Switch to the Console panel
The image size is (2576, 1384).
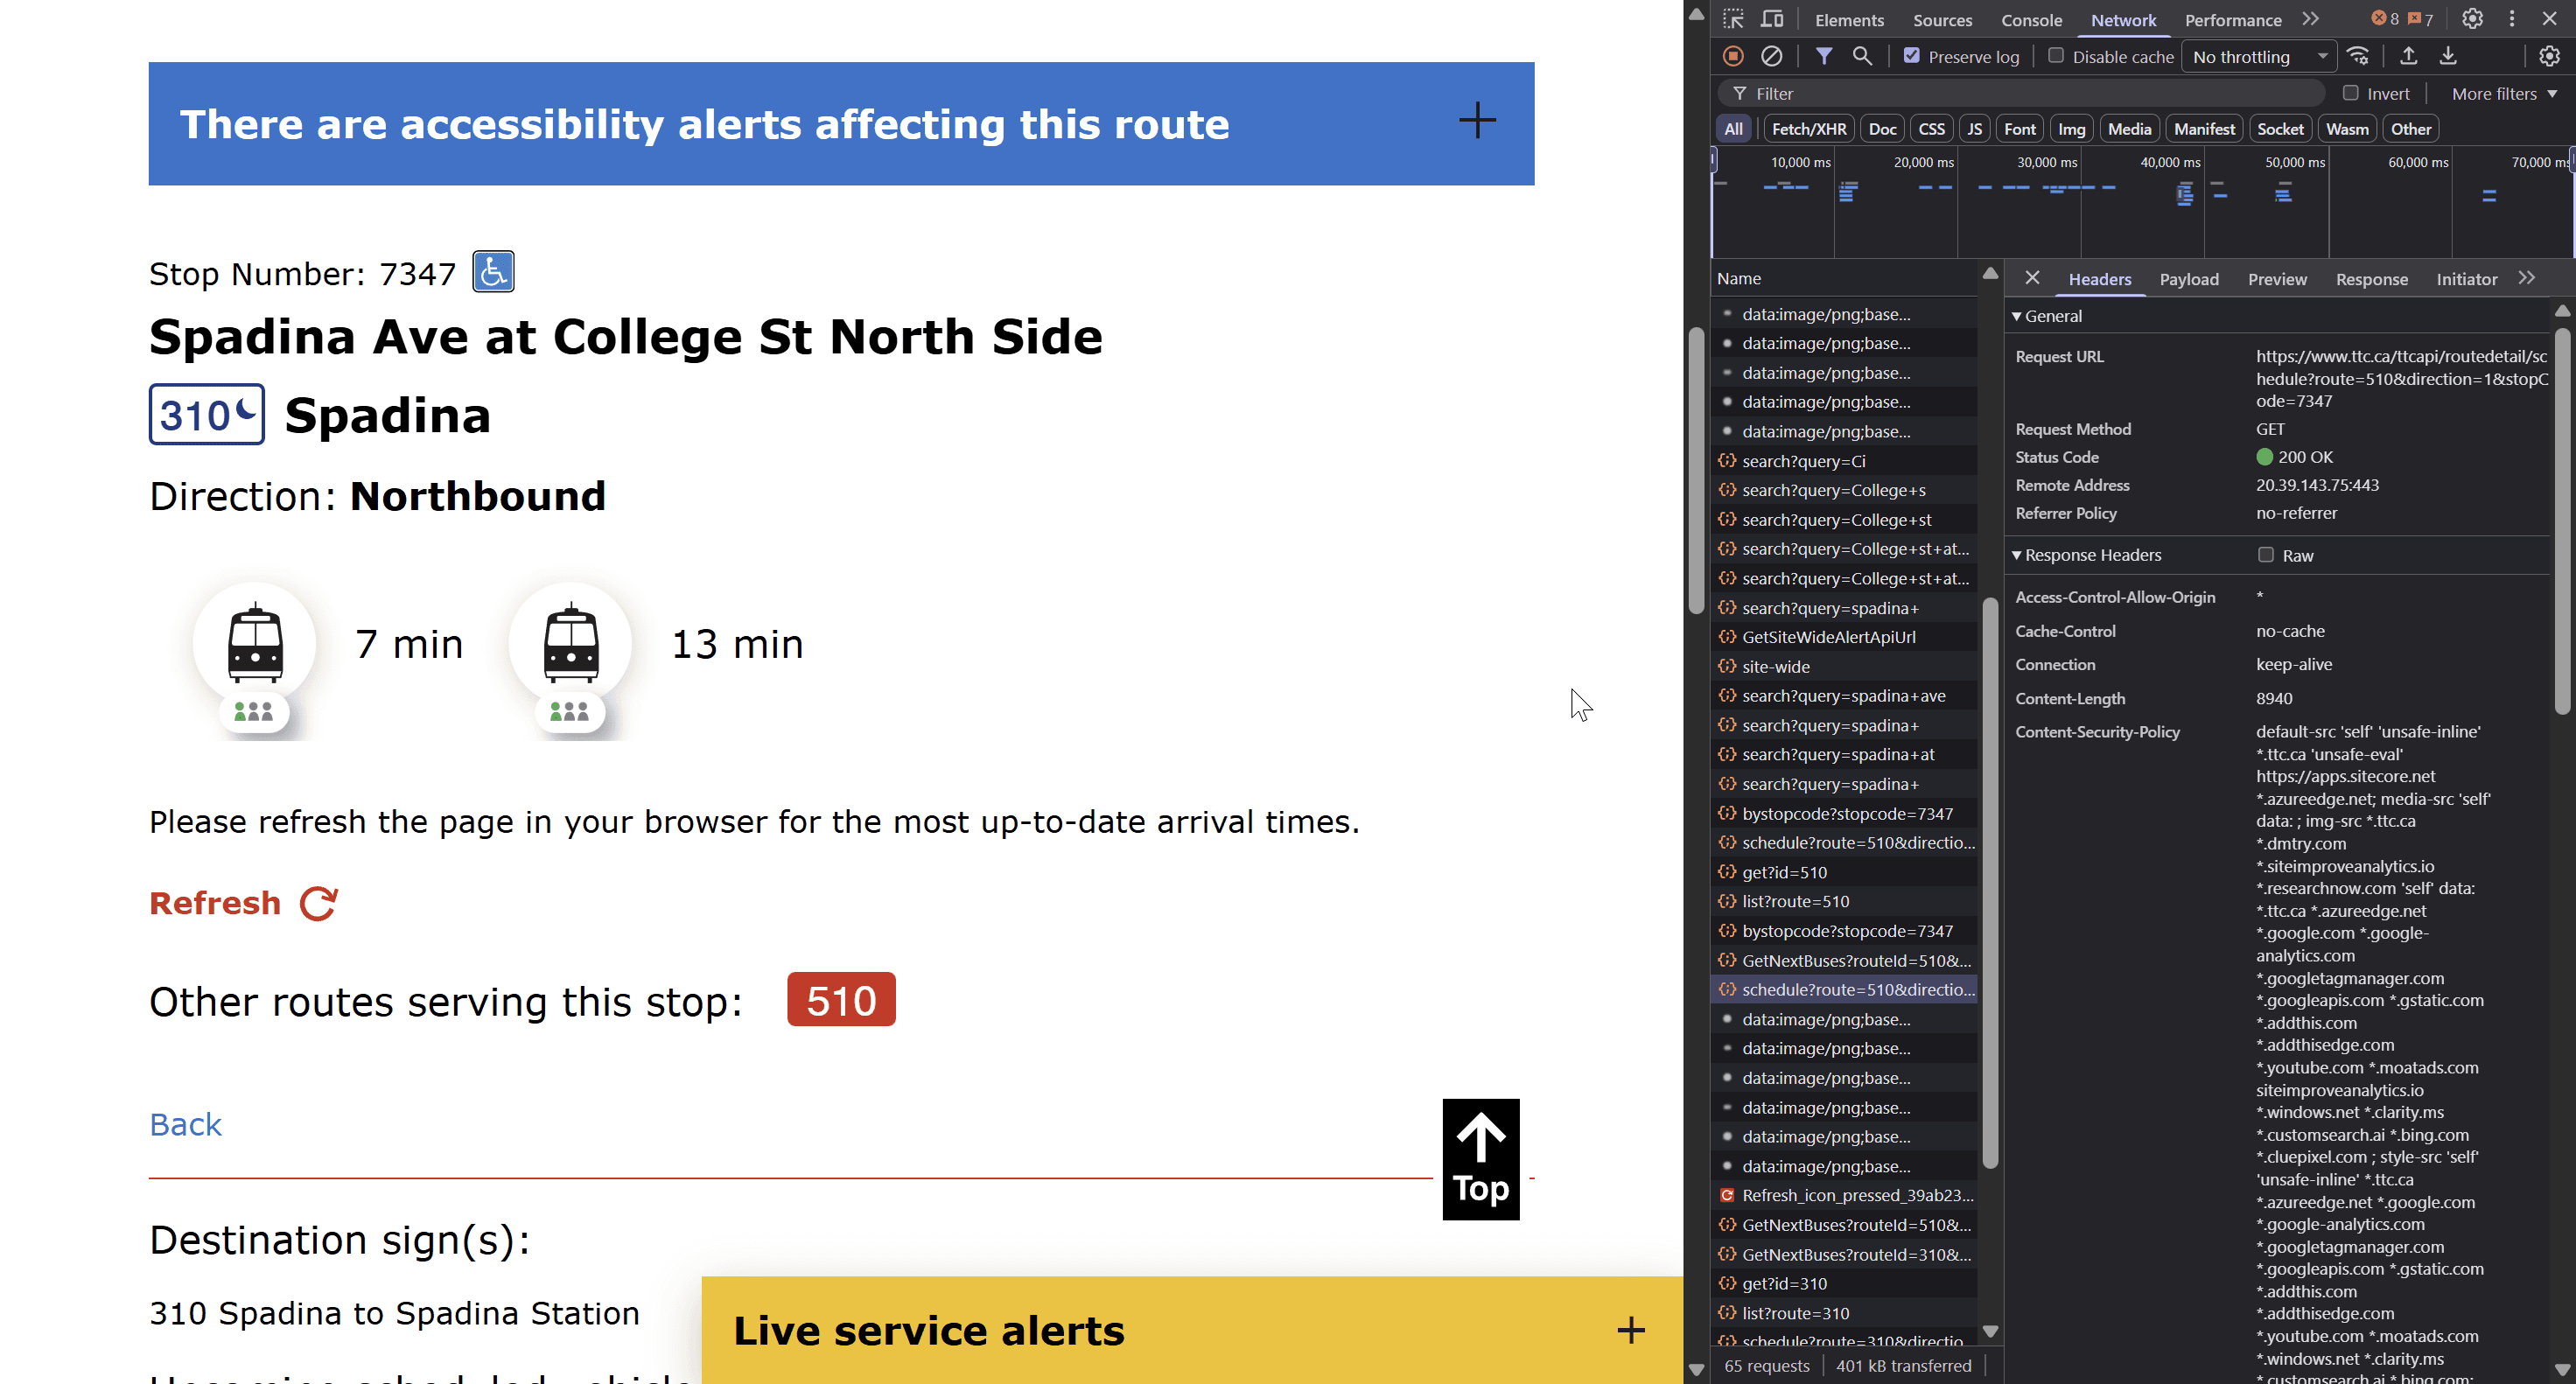(2031, 19)
